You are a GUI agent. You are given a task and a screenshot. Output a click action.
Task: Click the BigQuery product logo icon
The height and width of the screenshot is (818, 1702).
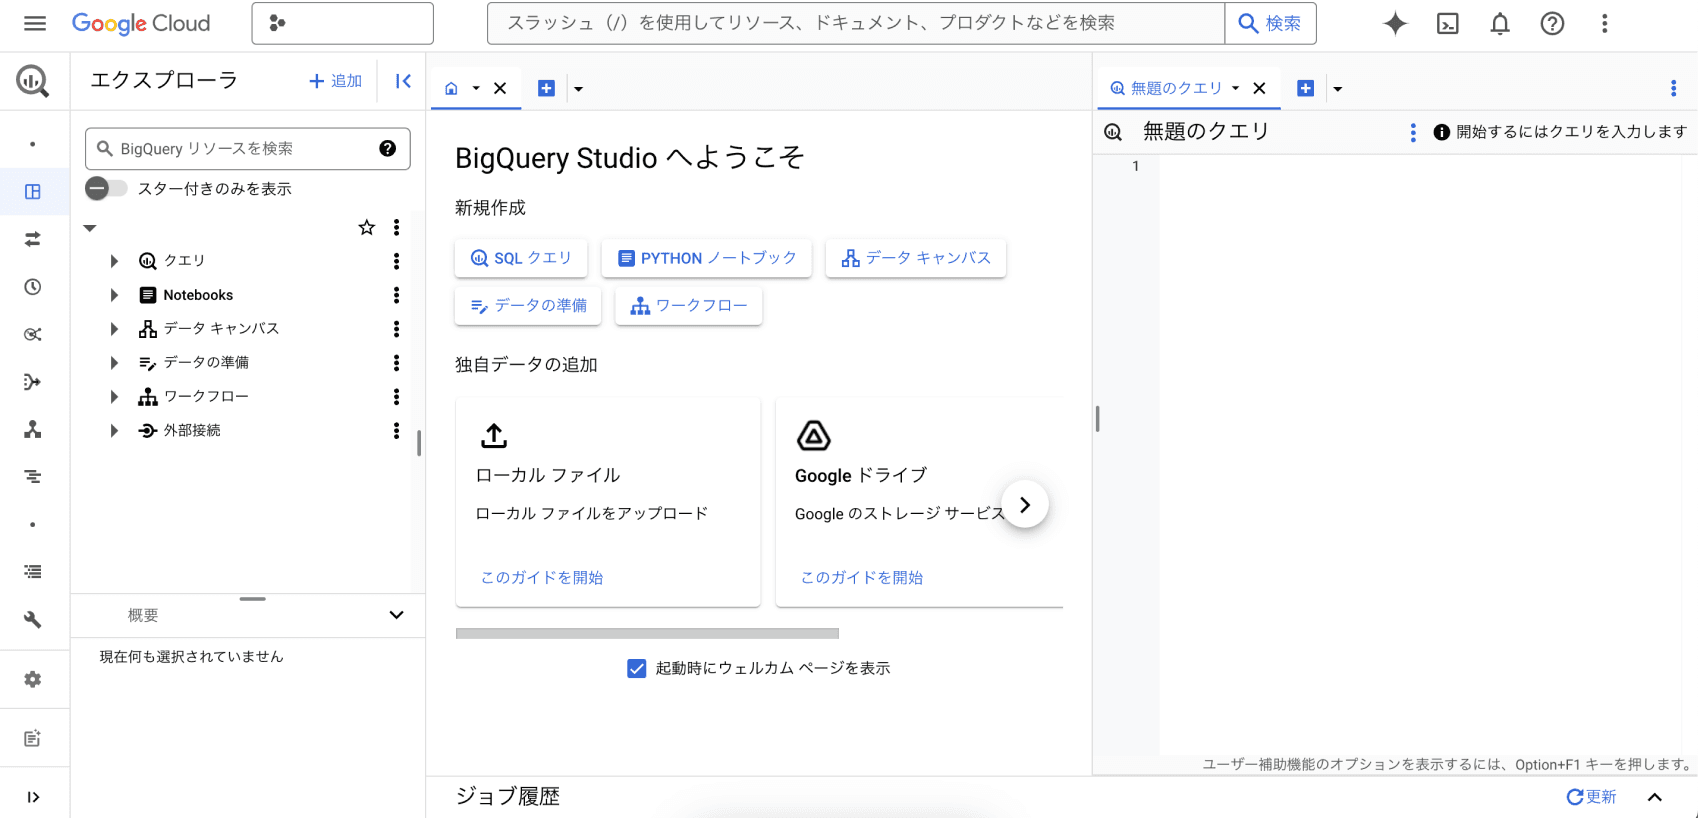coord(33,81)
